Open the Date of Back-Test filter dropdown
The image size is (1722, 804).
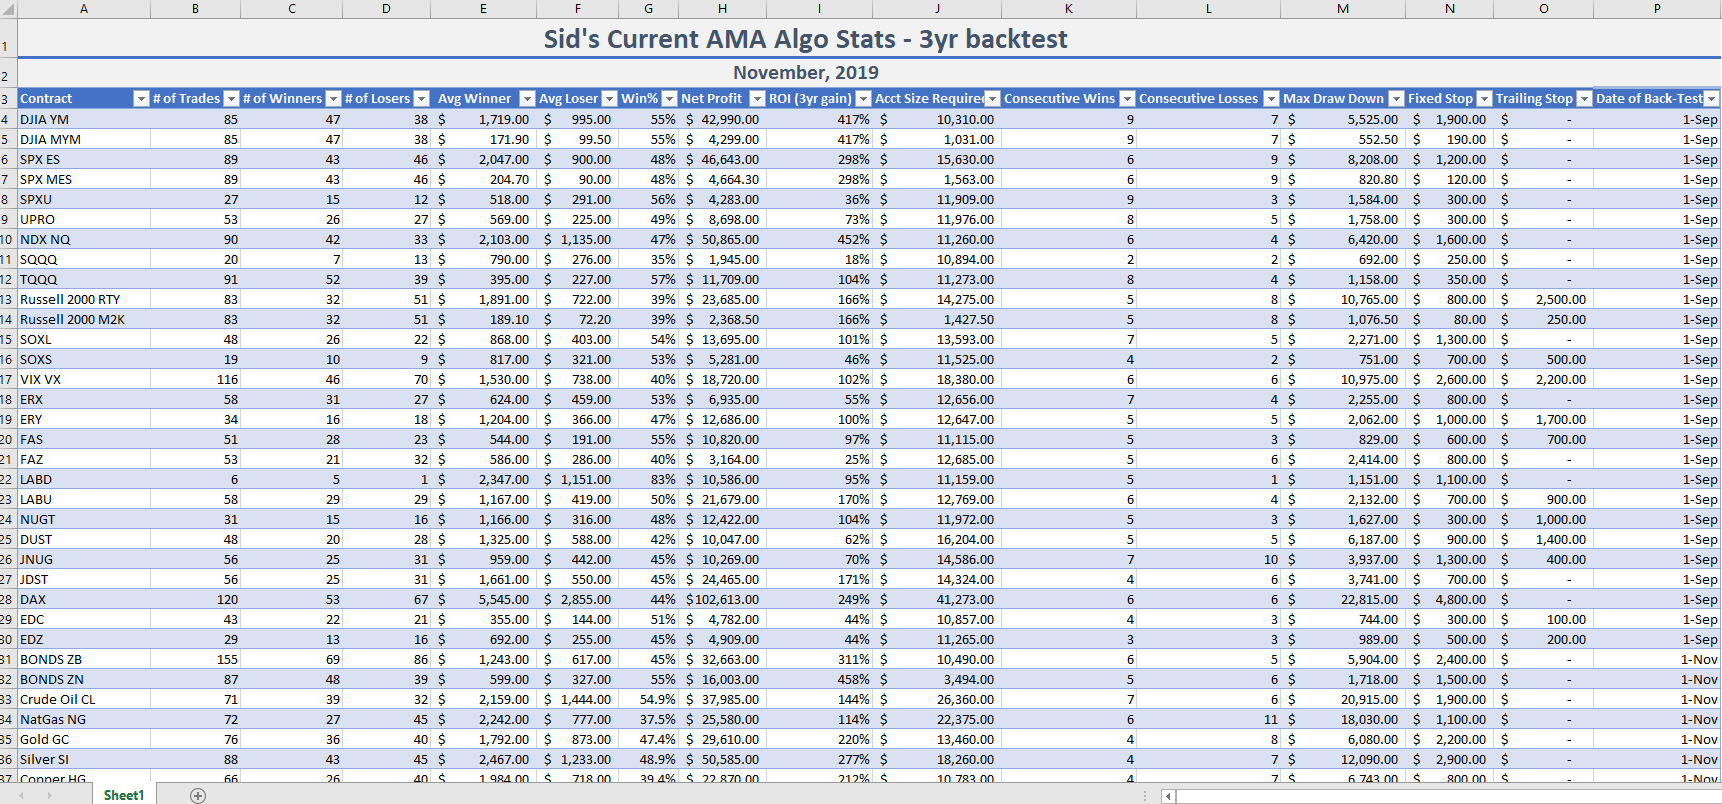pos(1711,99)
